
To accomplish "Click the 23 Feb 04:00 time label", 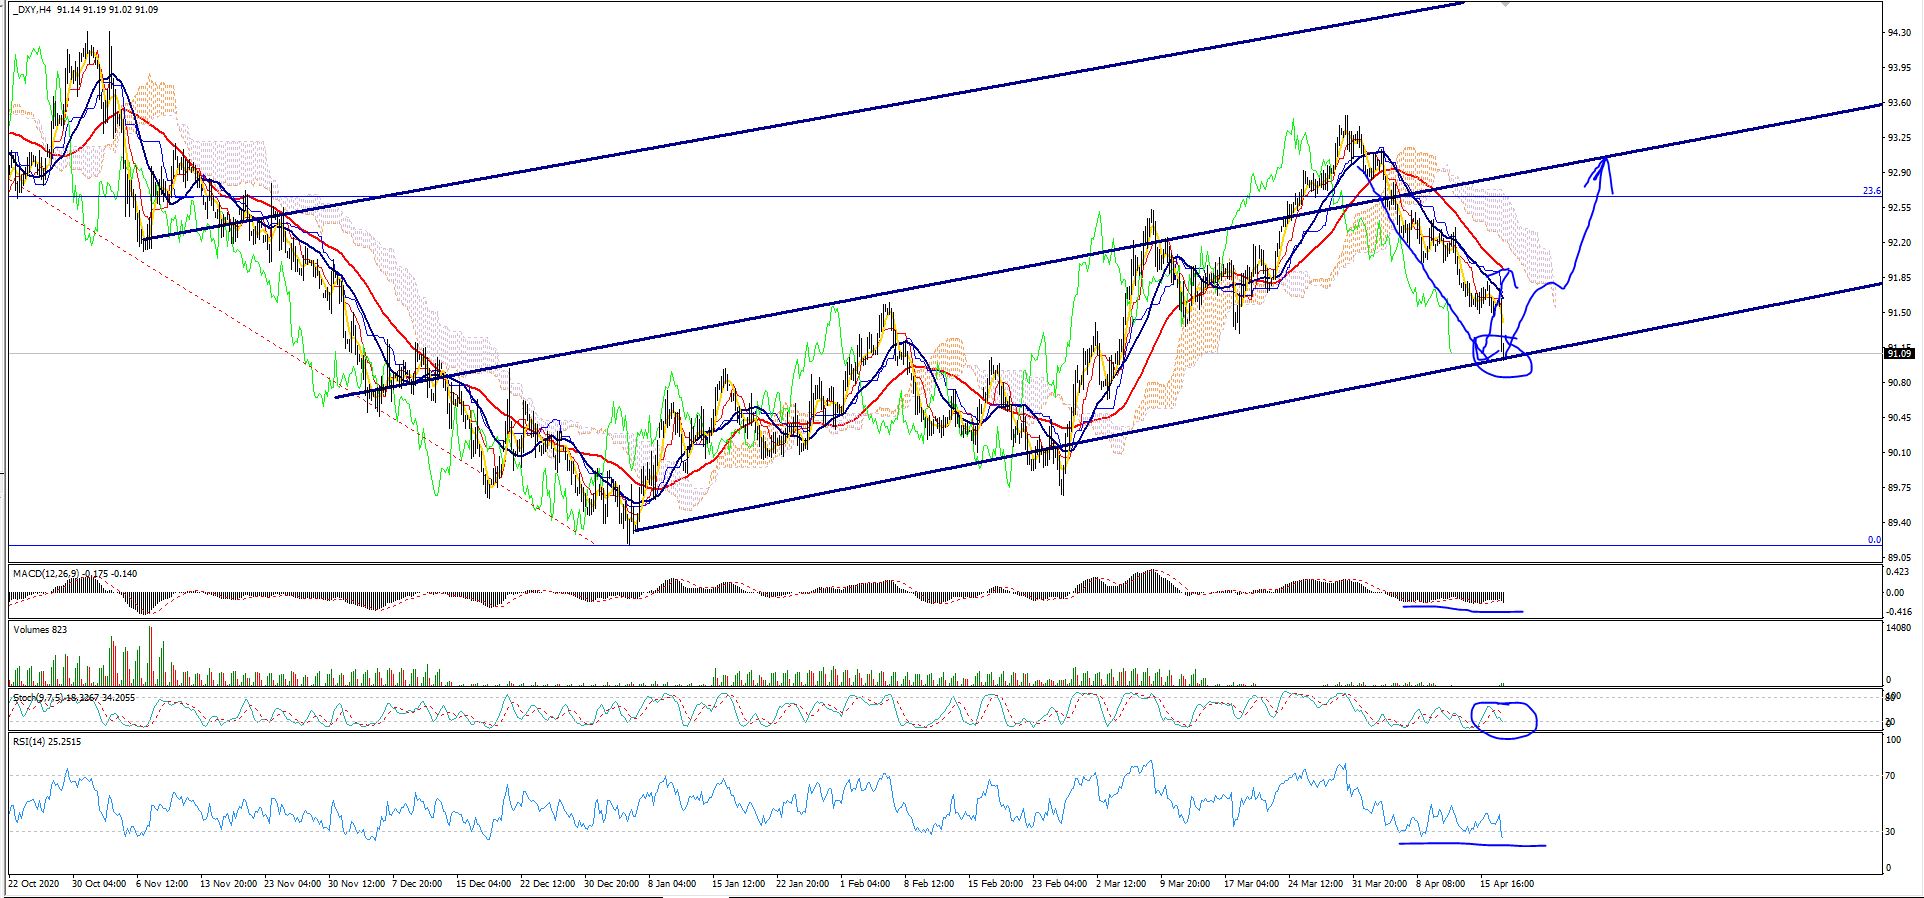I will (1060, 885).
